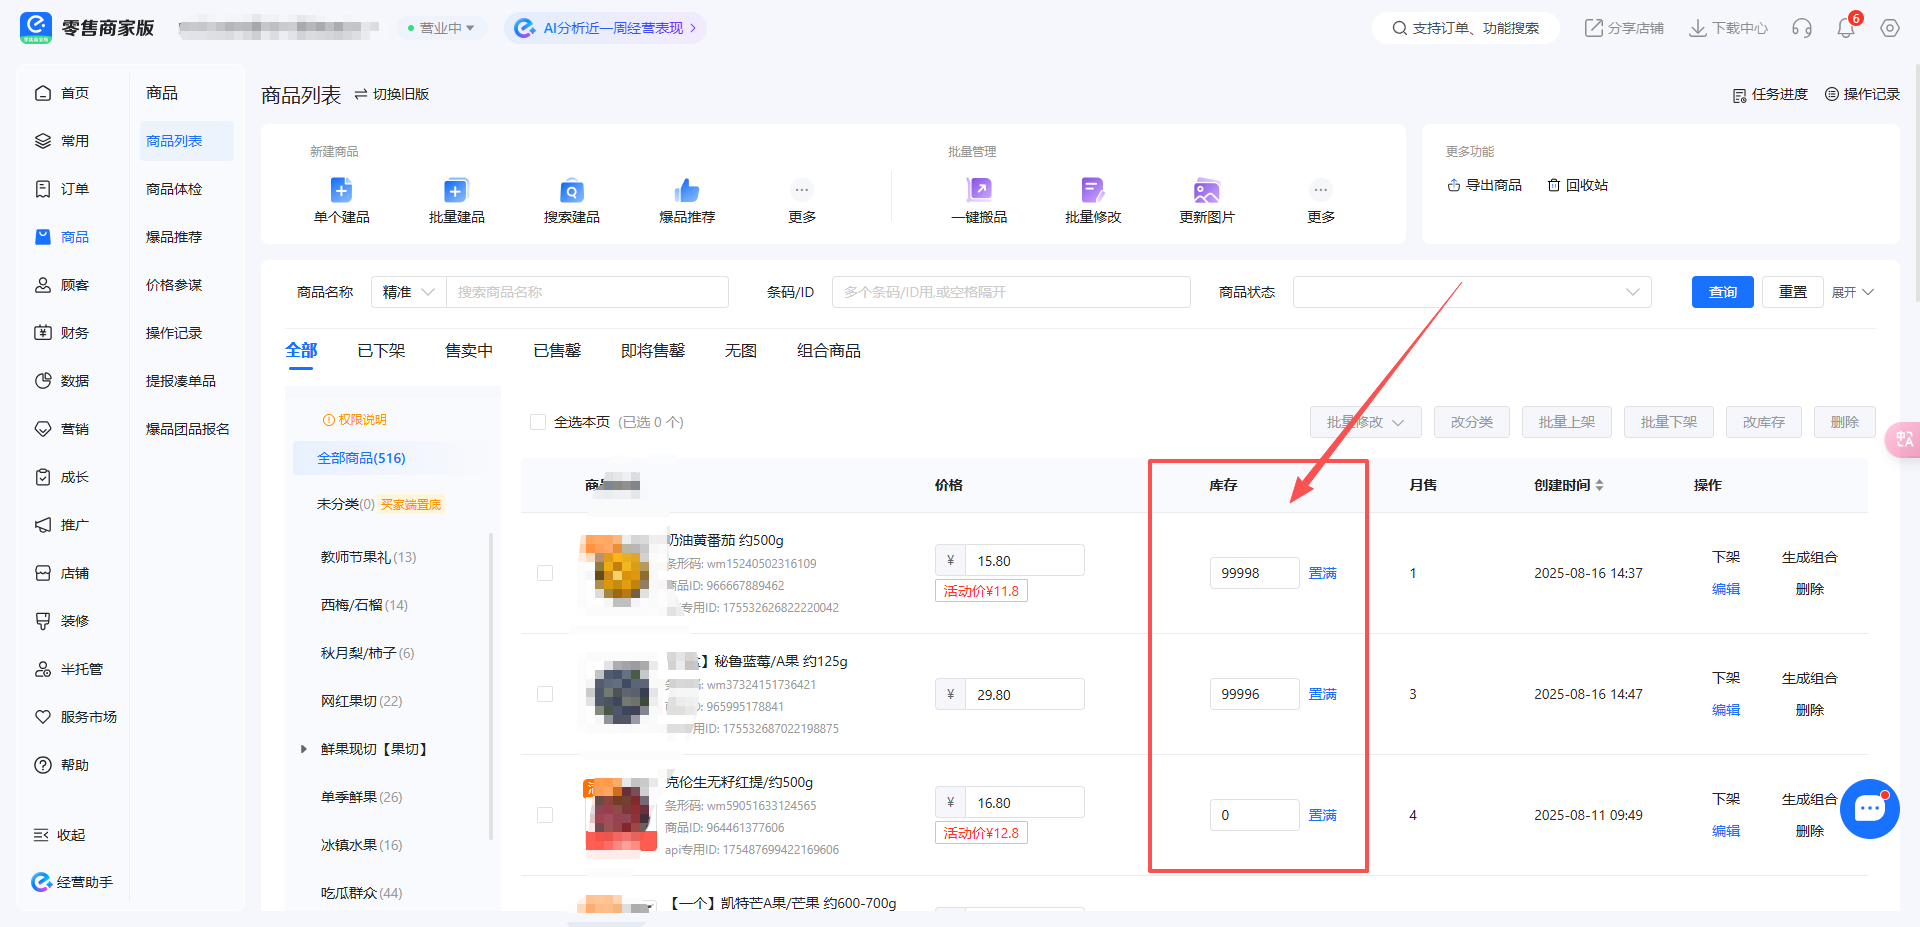Click the notification bell showing 6 alerts
The height and width of the screenshot is (927, 1920).
pos(1845,27)
